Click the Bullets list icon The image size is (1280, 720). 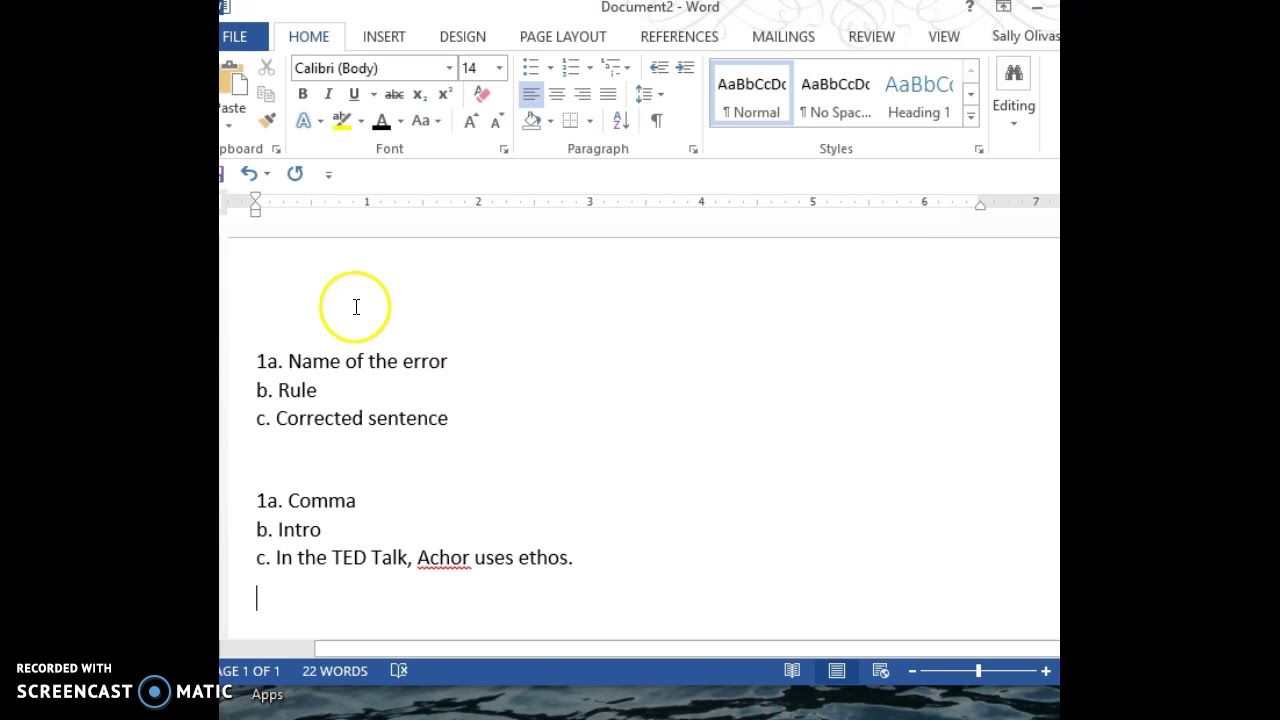[x=531, y=67]
